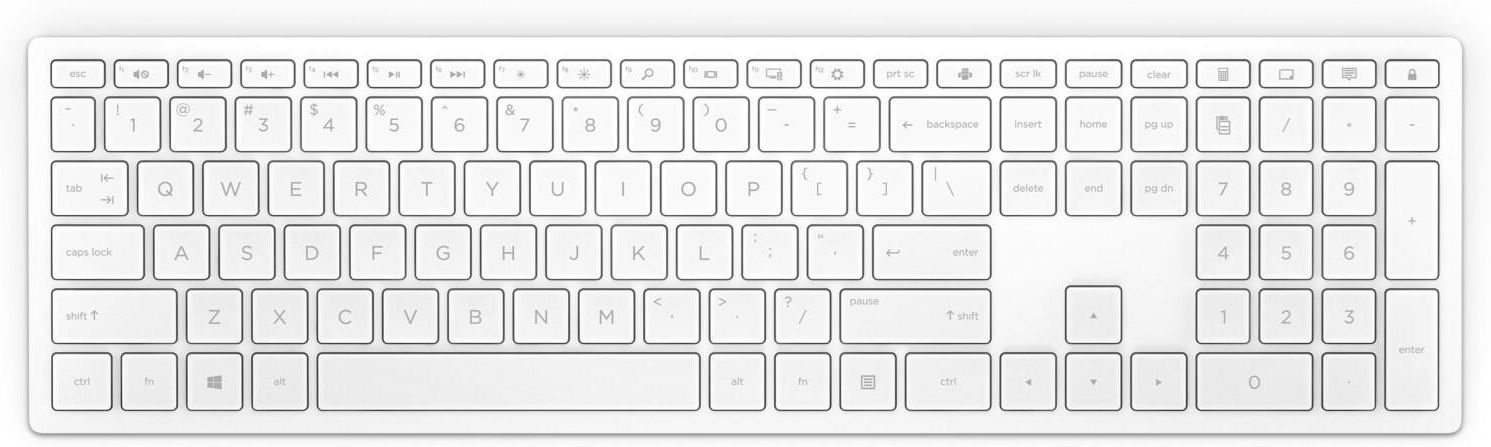
Task: Click the f7 brightness down key
Action: click(x=521, y=74)
